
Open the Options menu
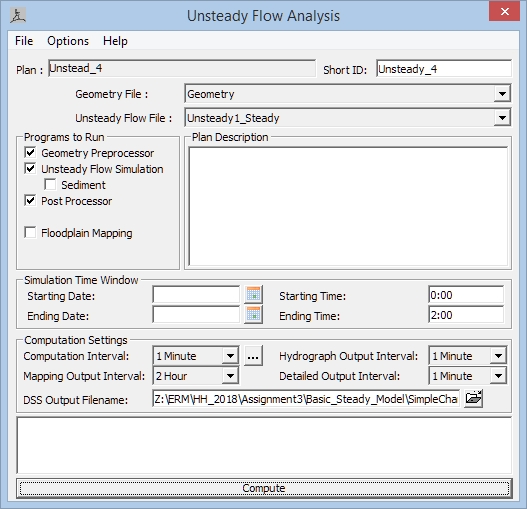(68, 41)
